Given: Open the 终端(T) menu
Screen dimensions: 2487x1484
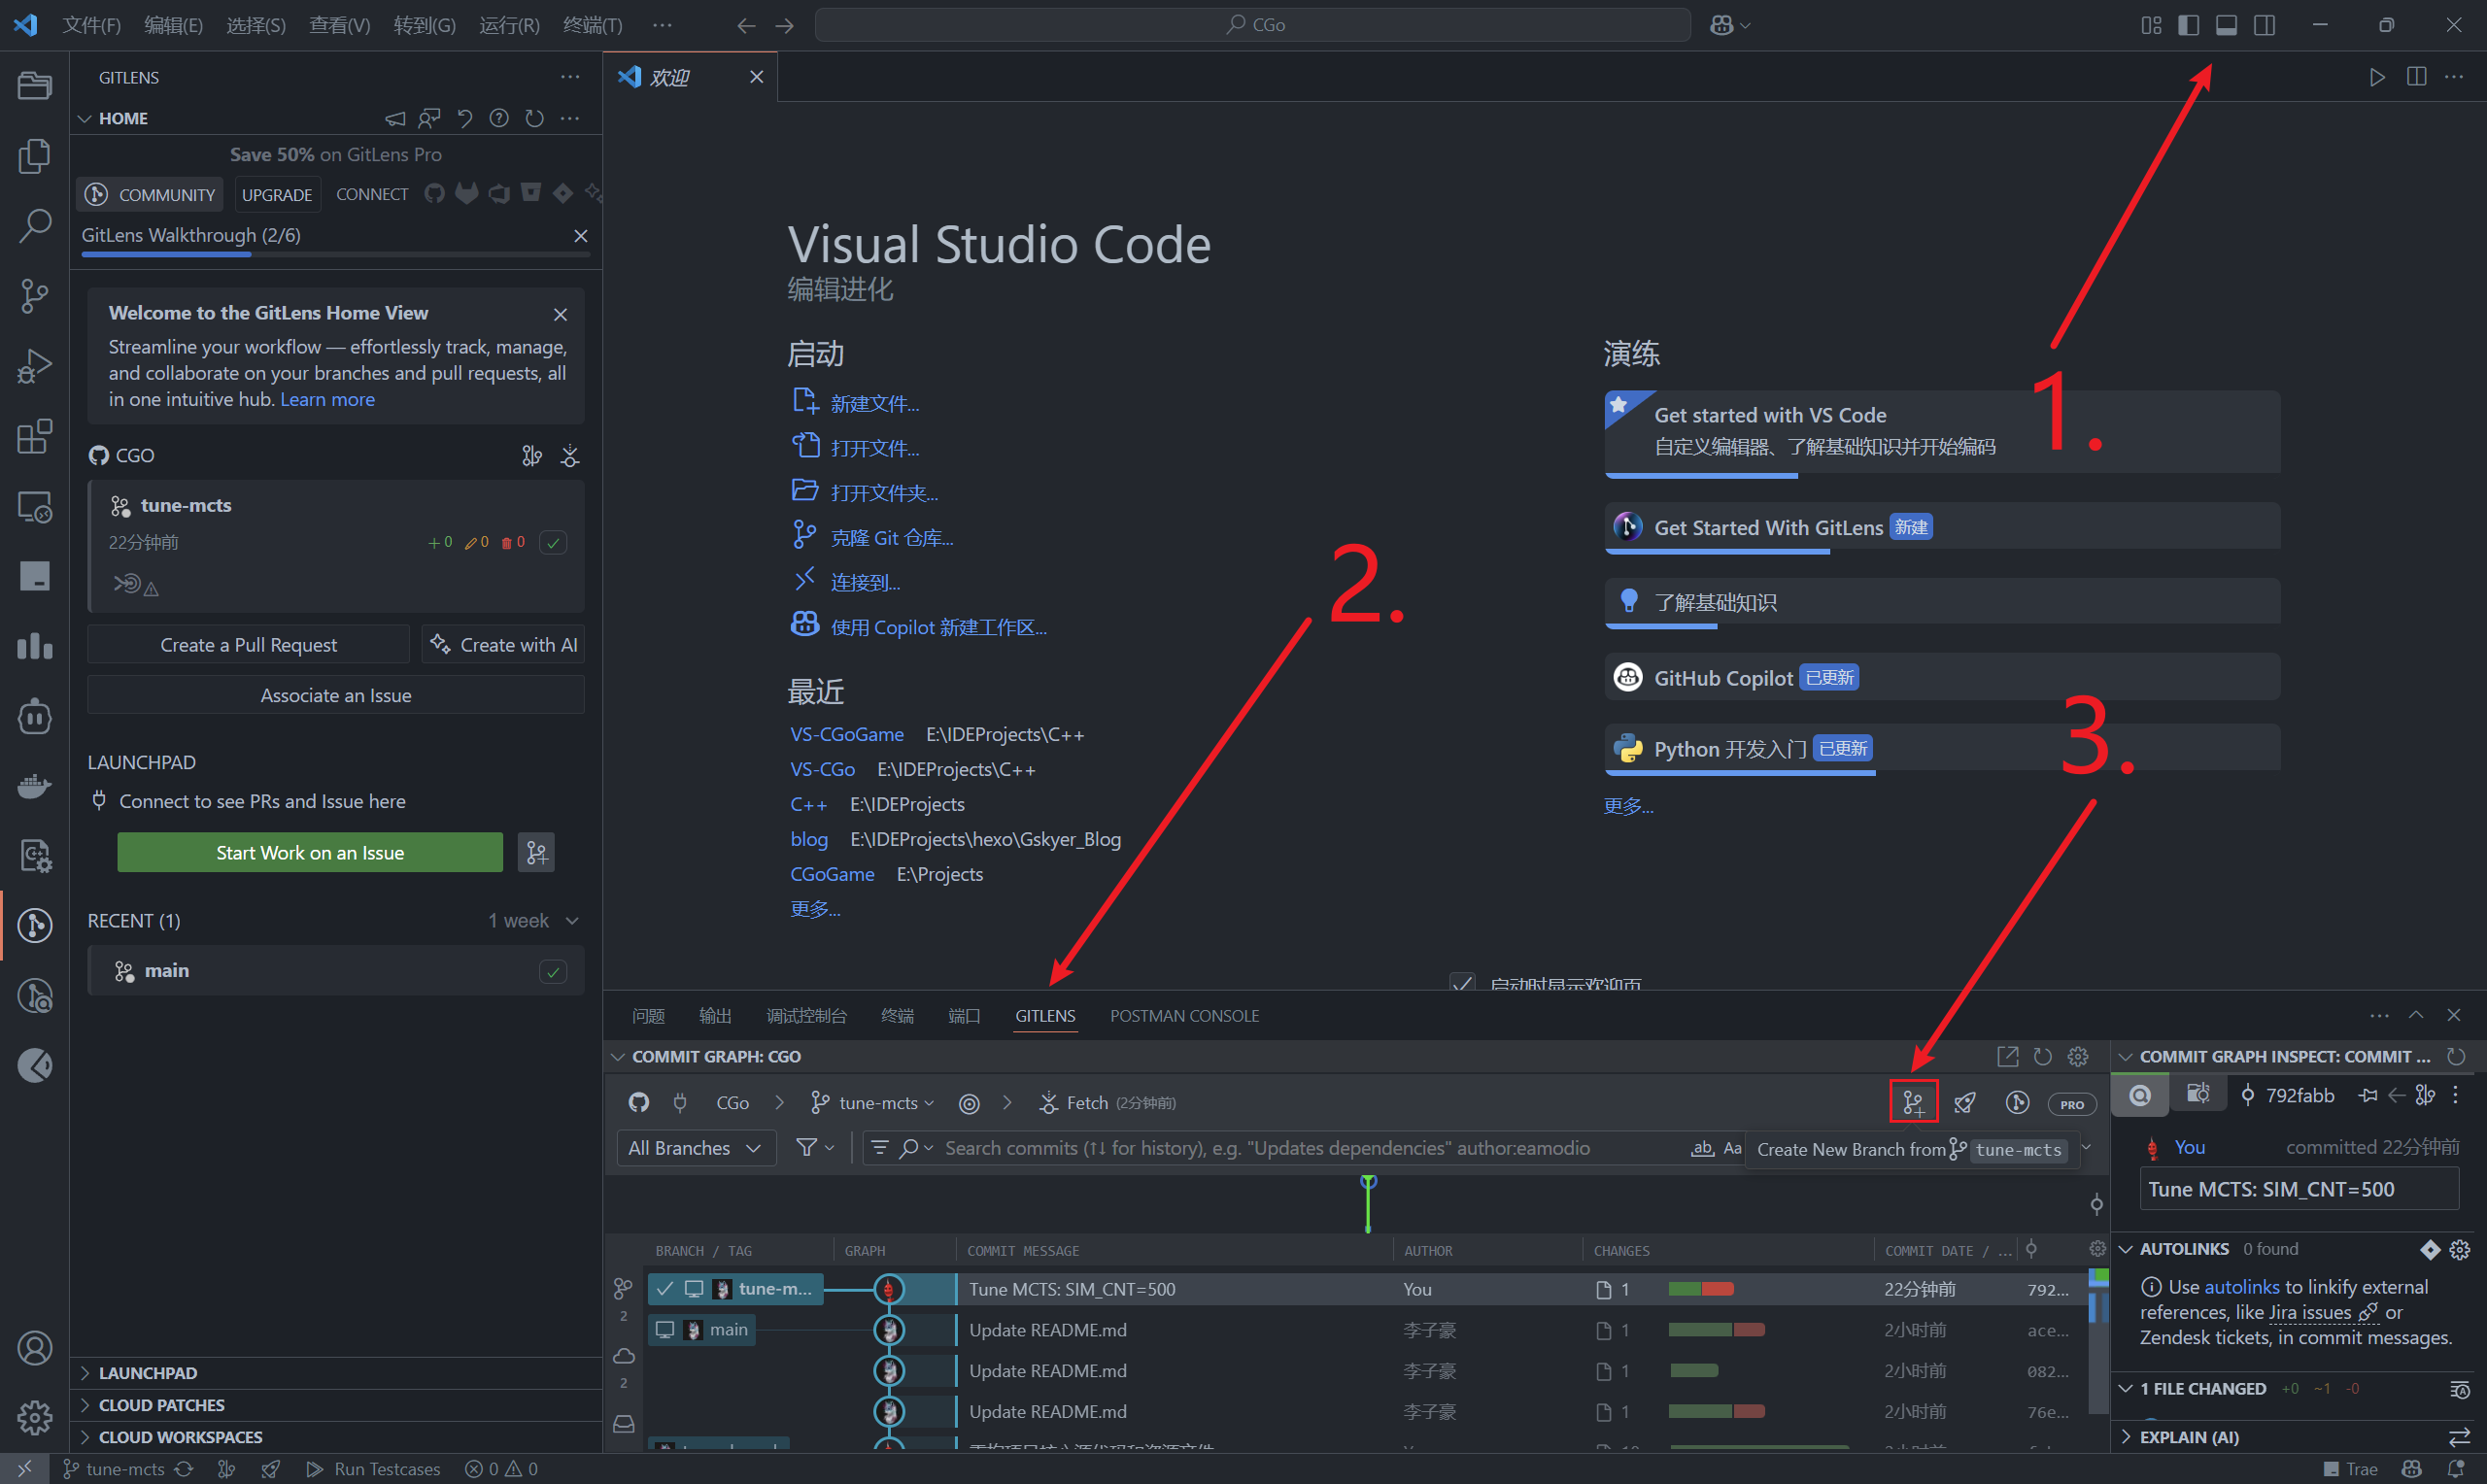Looking at the screenshot, I should [592, 25].
